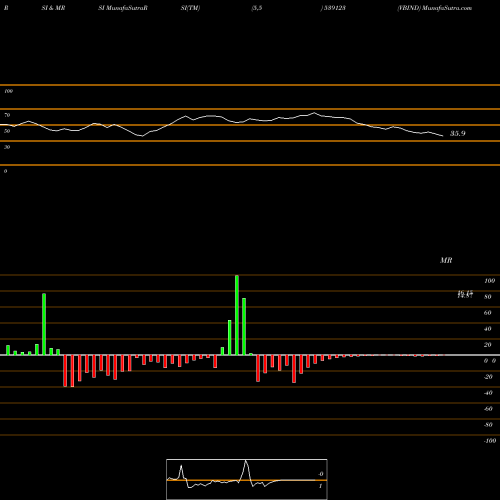
Task: Click MR axis label 20 on right
Action: tap(488, 345)
